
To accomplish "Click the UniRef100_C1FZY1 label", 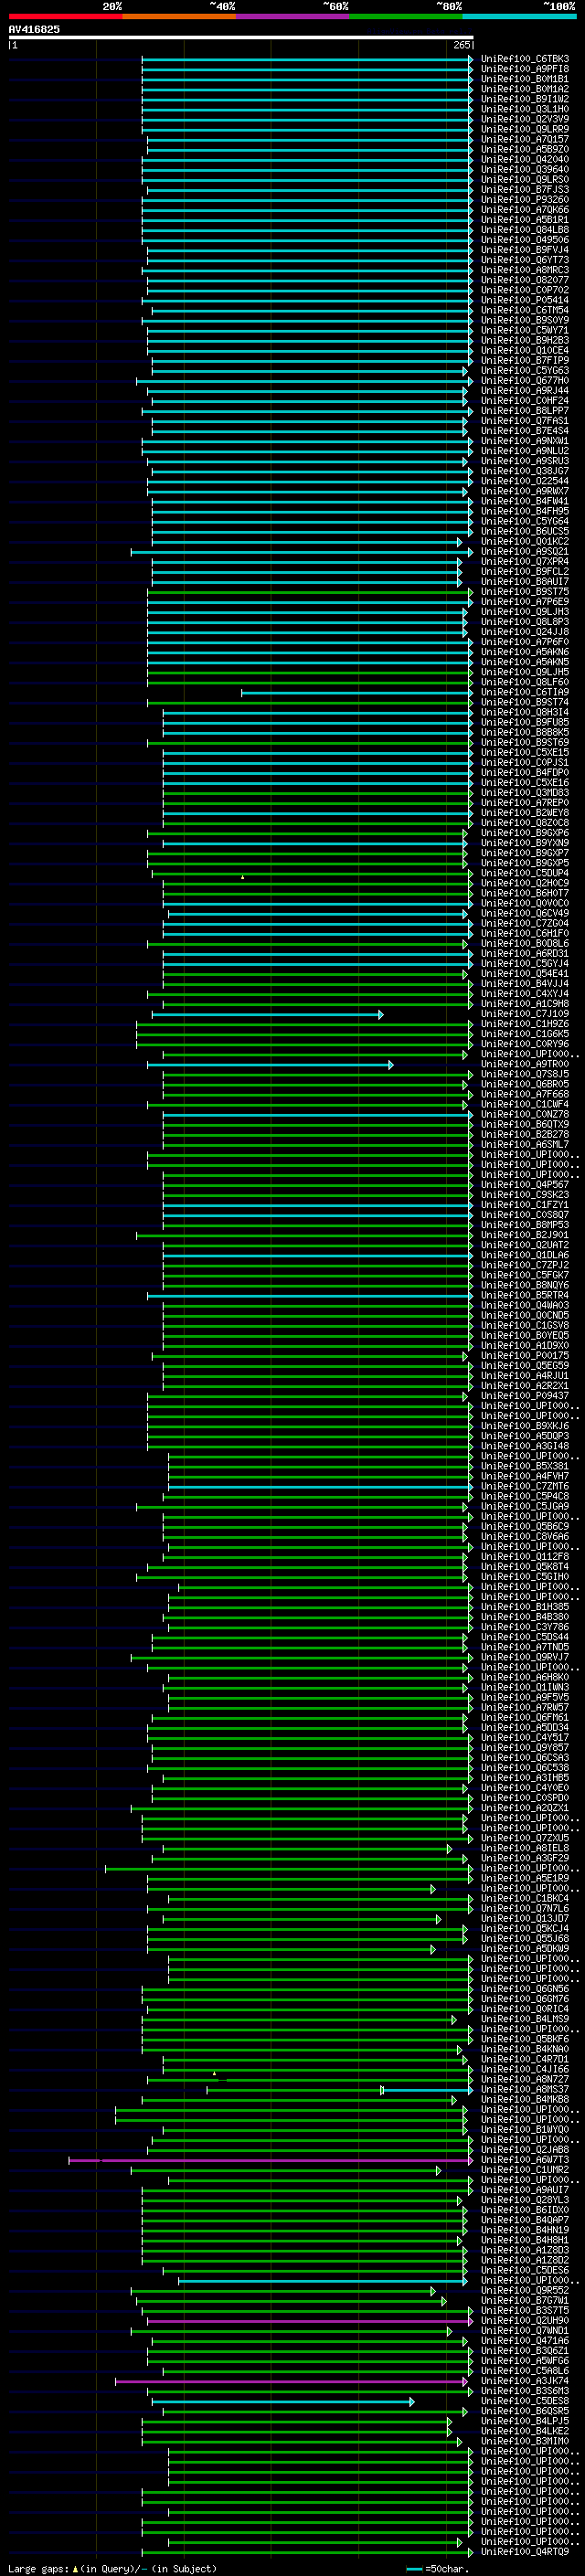I will [525, 1205].
